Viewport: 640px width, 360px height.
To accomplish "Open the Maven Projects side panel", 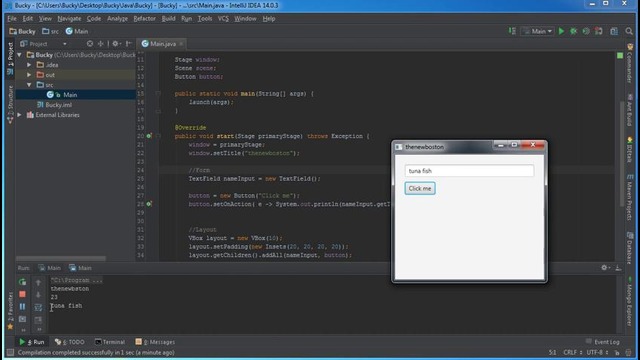I will (x=630, y=197).
